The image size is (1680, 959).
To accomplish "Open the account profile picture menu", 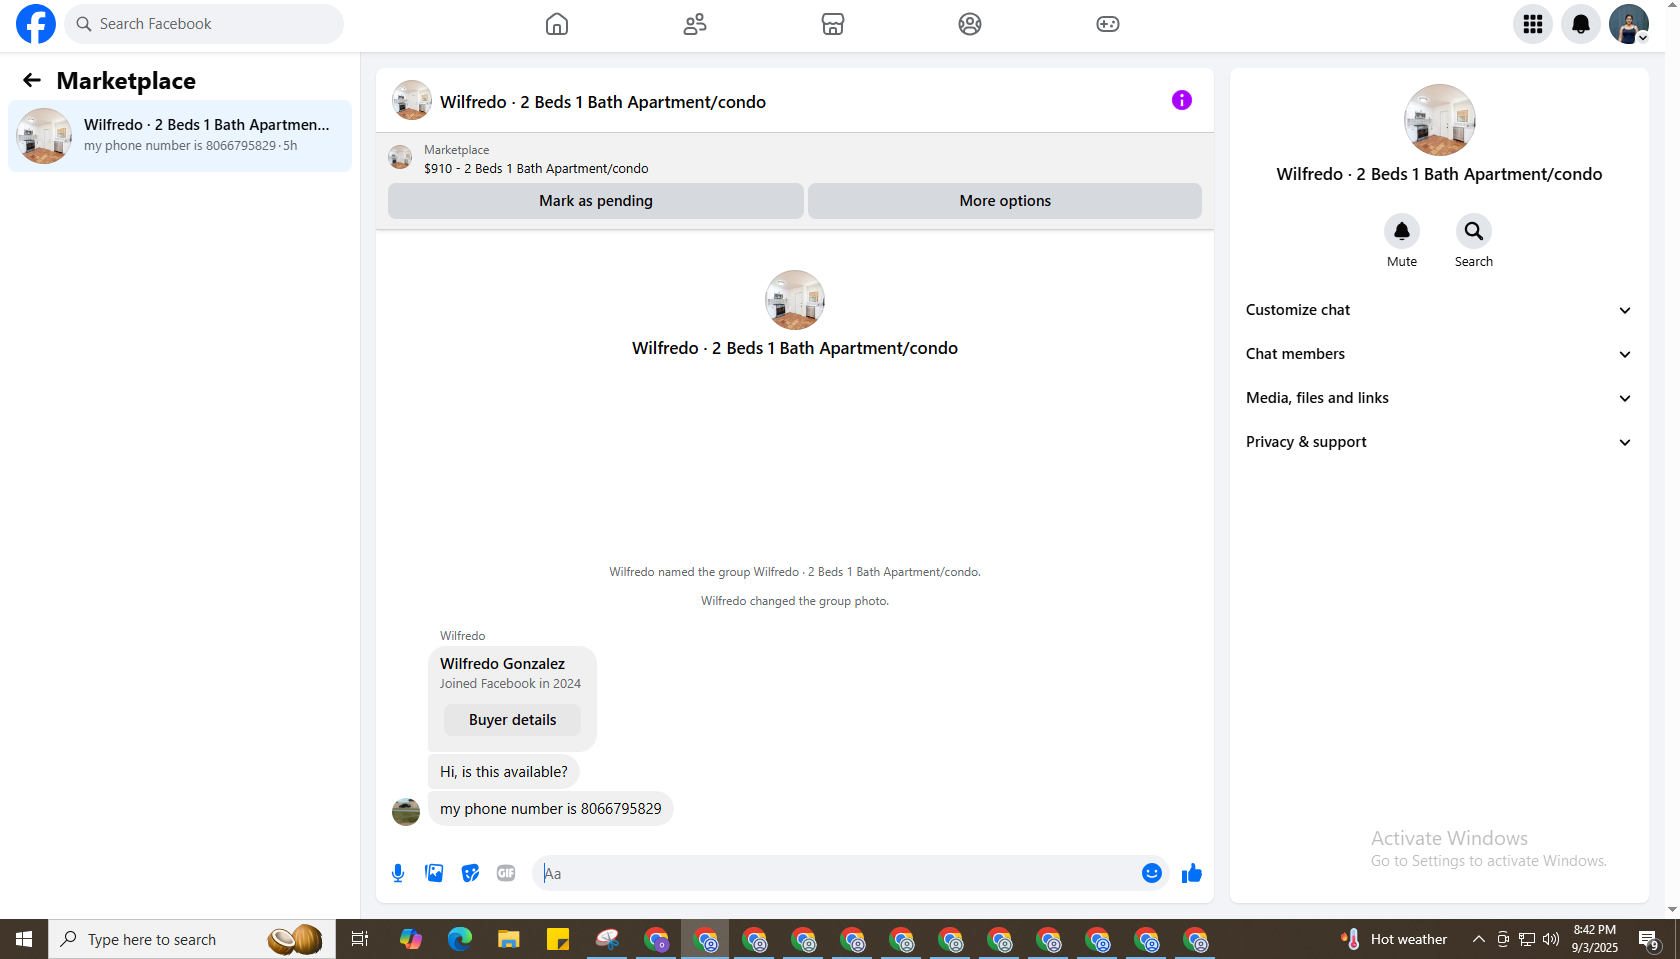I will point(1629,24).
